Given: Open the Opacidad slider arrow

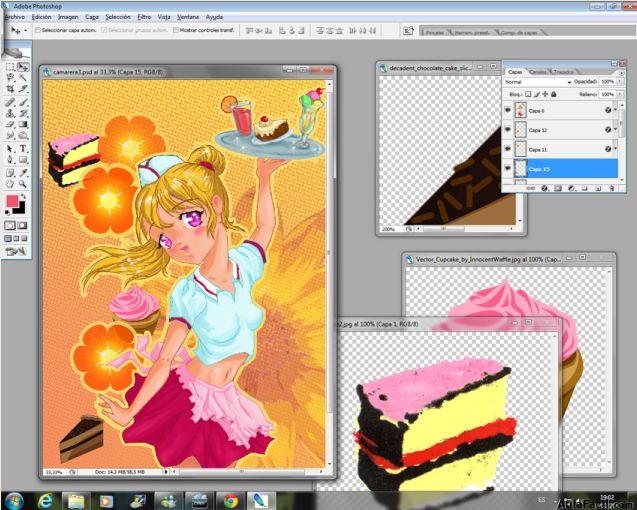Looking at the screenshot, I should 620,82.
